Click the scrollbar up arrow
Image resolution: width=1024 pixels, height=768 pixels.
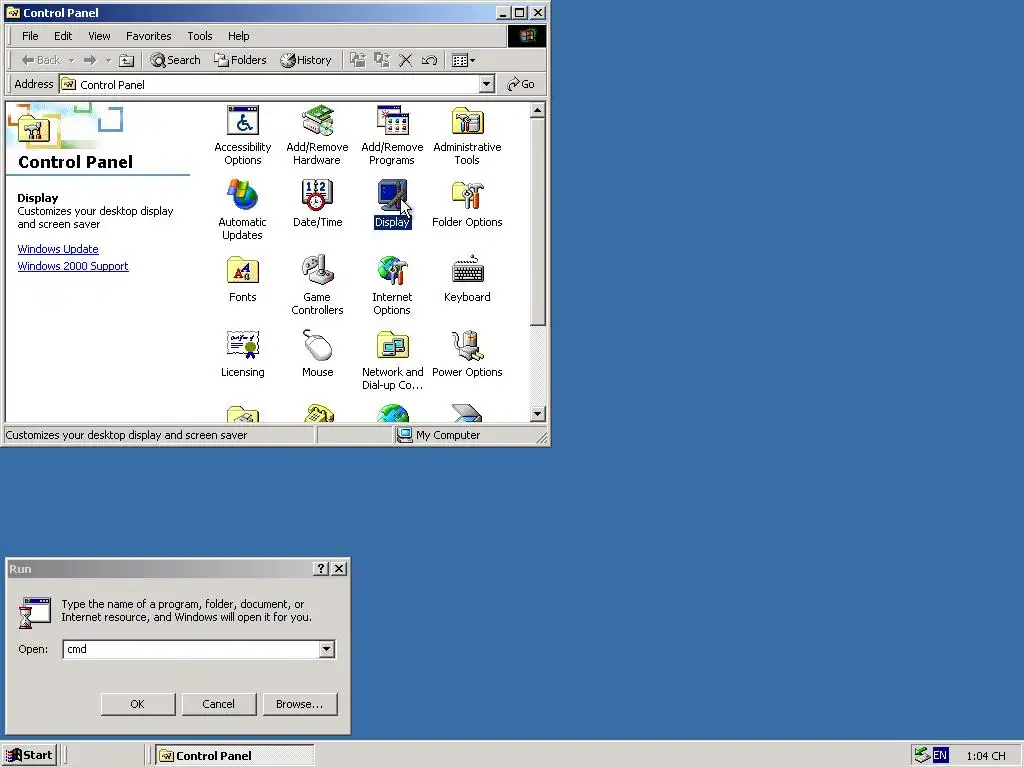coord(537,110)
